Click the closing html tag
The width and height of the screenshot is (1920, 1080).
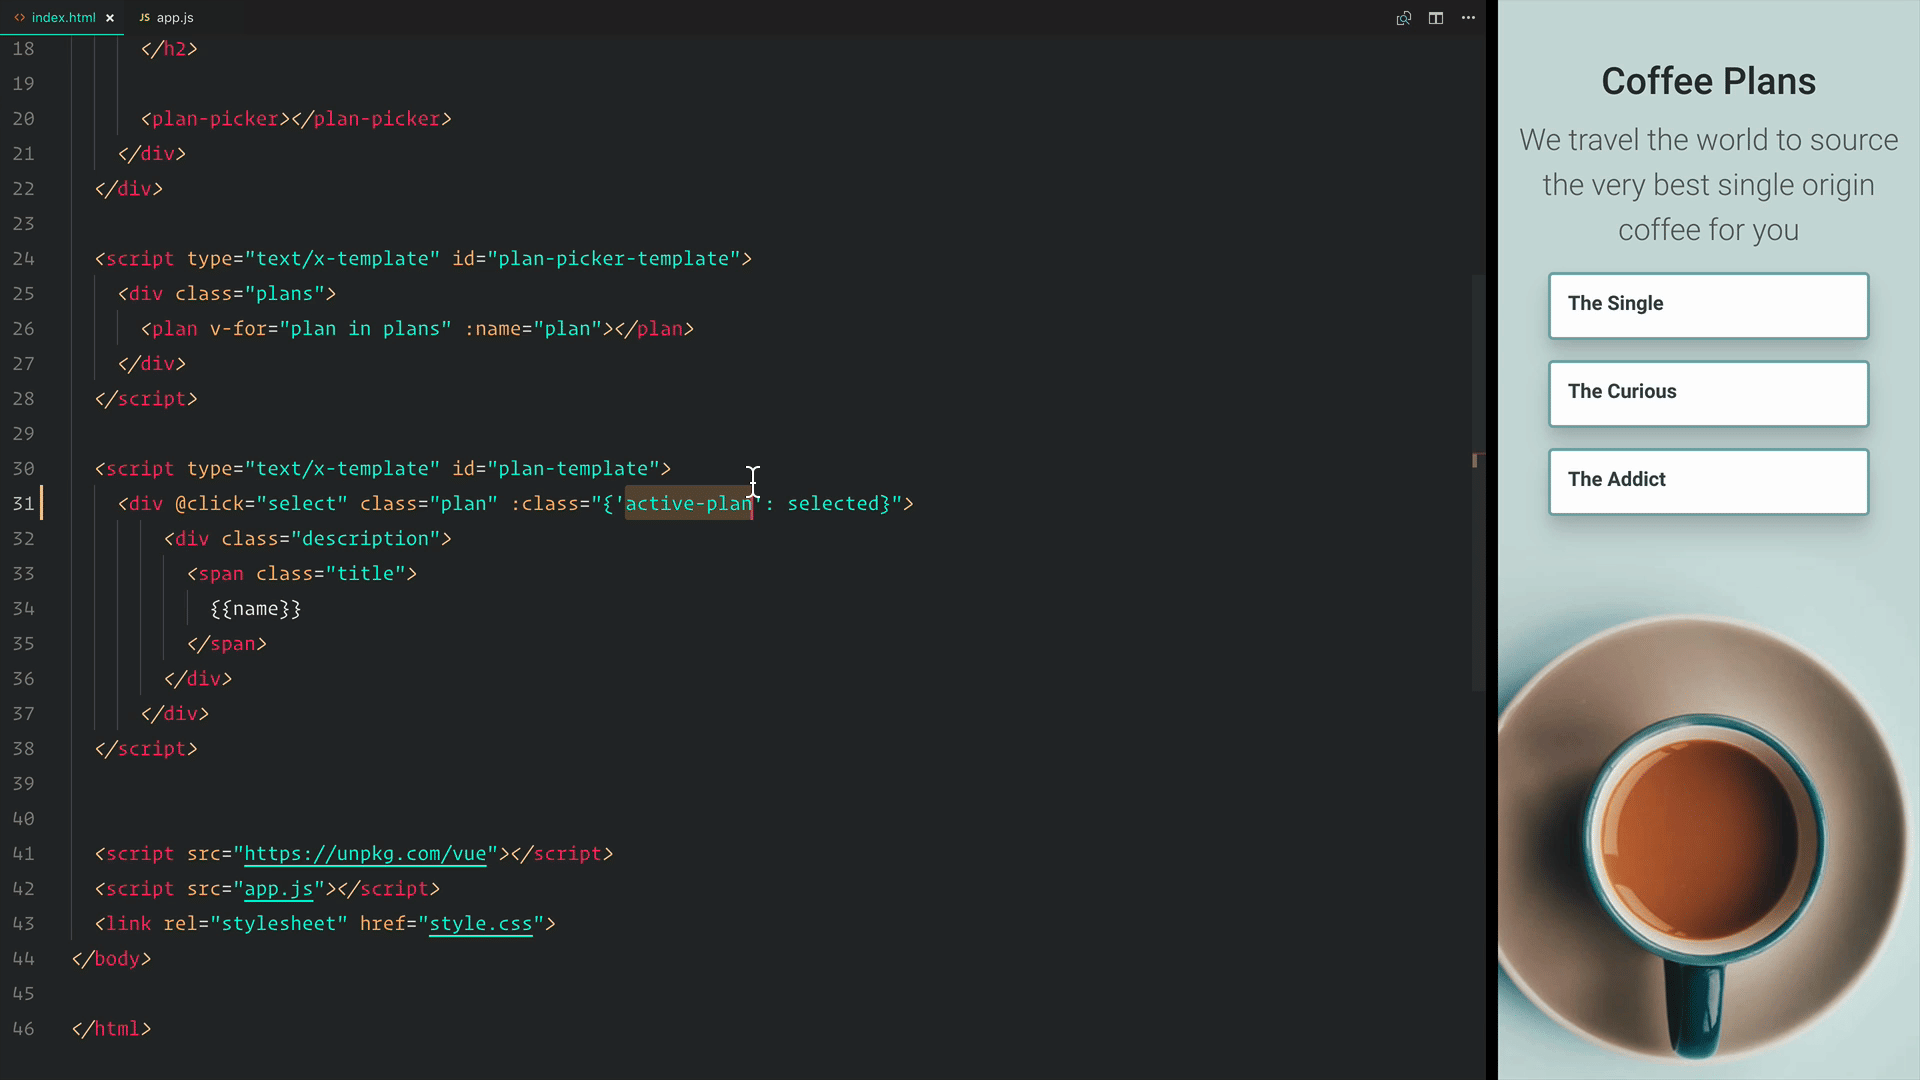tap(111, 1029)
